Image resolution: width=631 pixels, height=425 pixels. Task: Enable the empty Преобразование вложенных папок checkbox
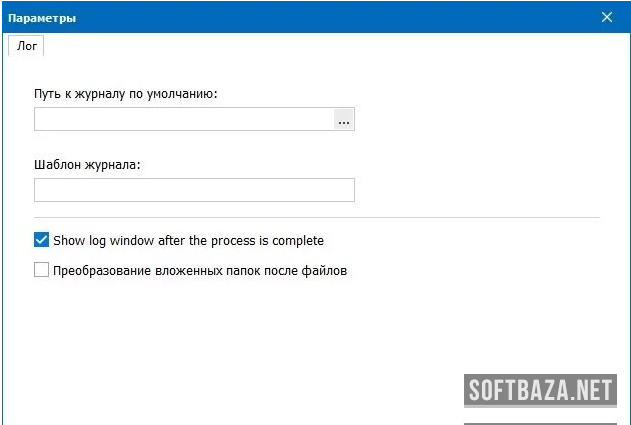click(x=41, y=270)
